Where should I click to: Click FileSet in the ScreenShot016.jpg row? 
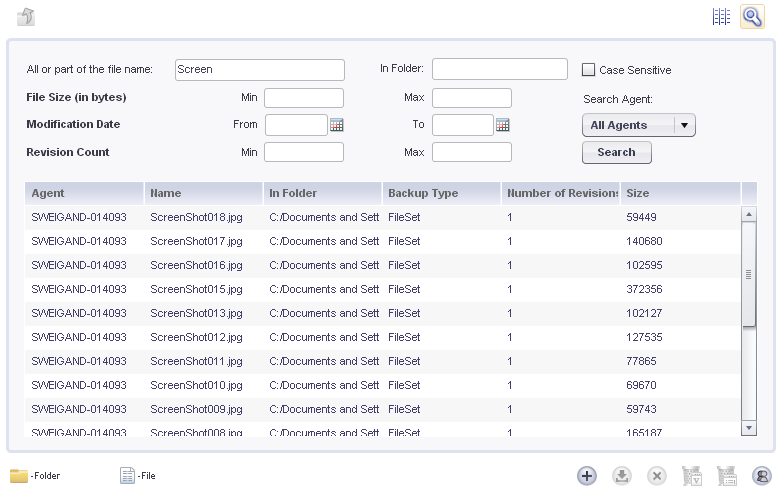tap(404, 265)
